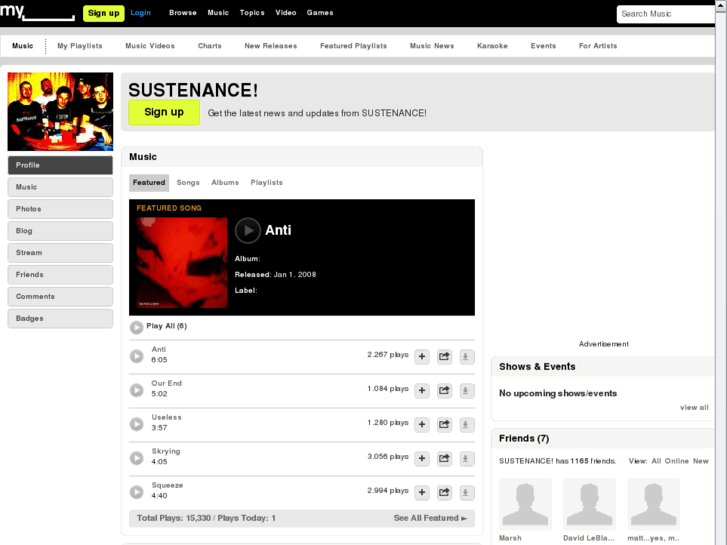The width and height of the screenshot is (727, 545).
Task: Play the Anti track in list
Action: 136,356
